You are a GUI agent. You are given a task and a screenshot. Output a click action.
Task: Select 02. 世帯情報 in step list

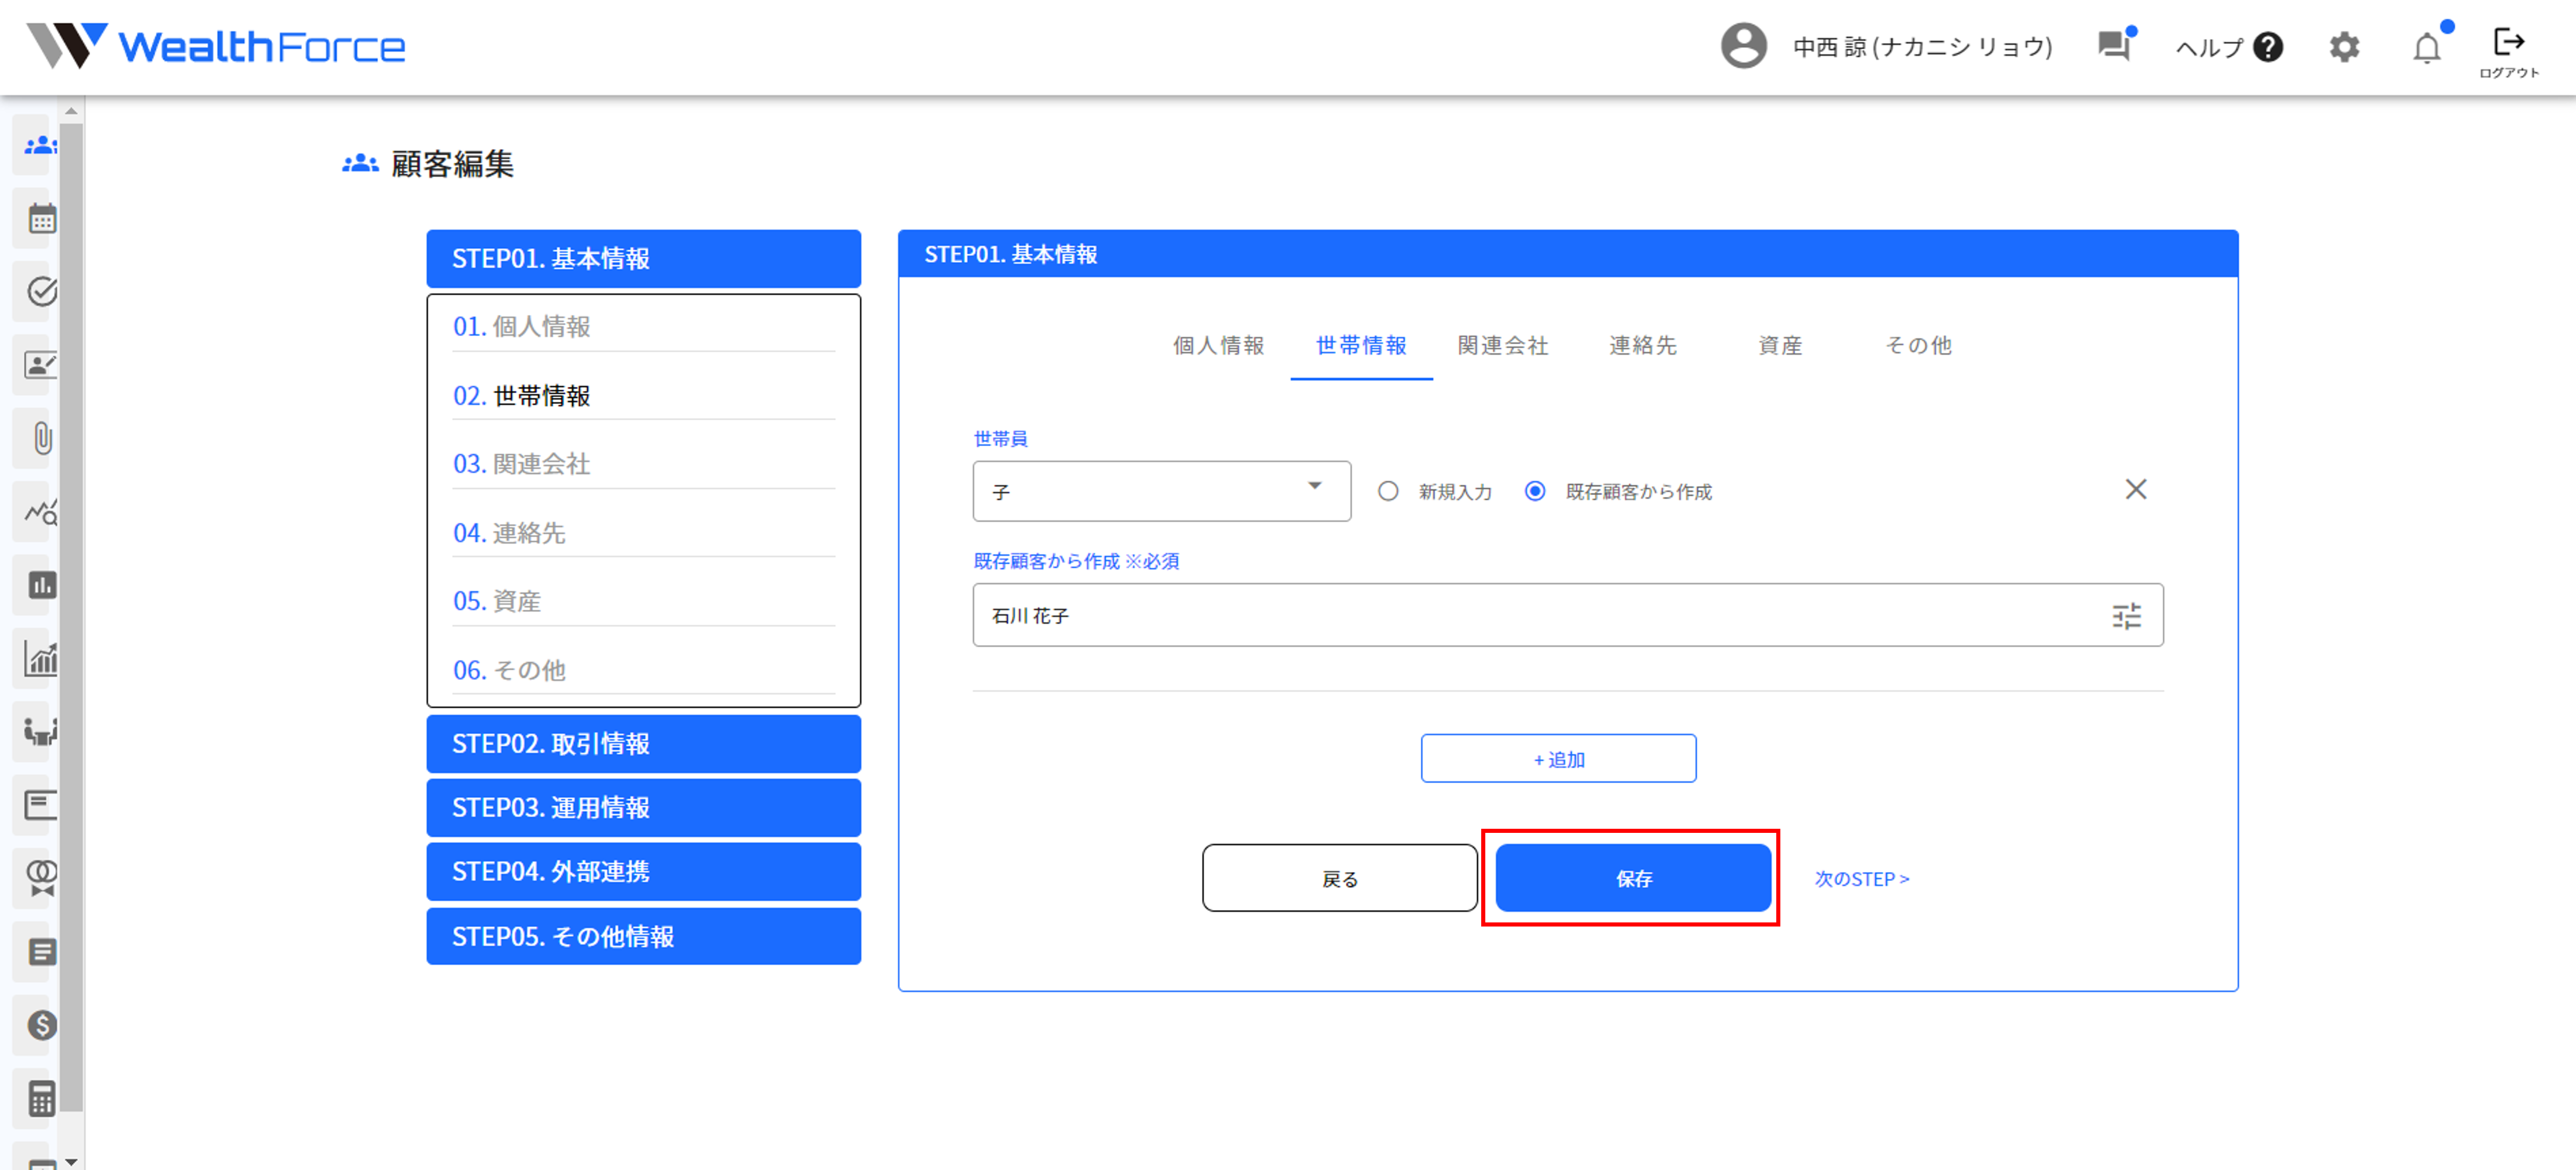(643, 396)
